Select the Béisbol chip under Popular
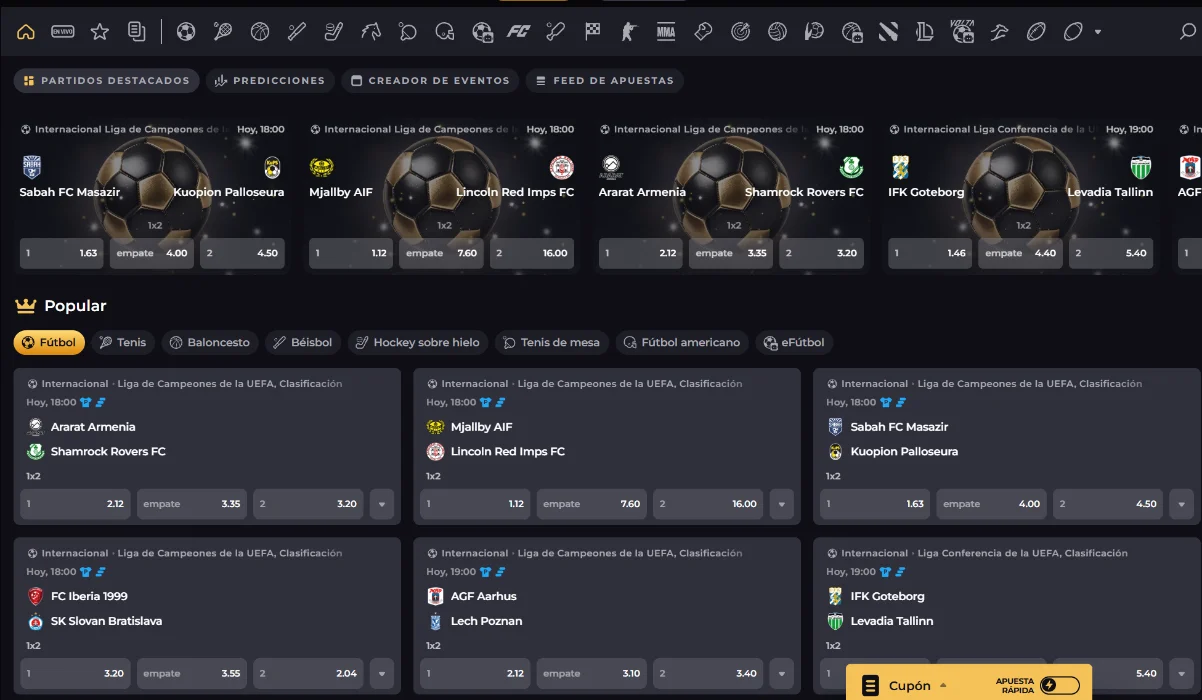Viewport: 1202px width, 700px height. 303,342
